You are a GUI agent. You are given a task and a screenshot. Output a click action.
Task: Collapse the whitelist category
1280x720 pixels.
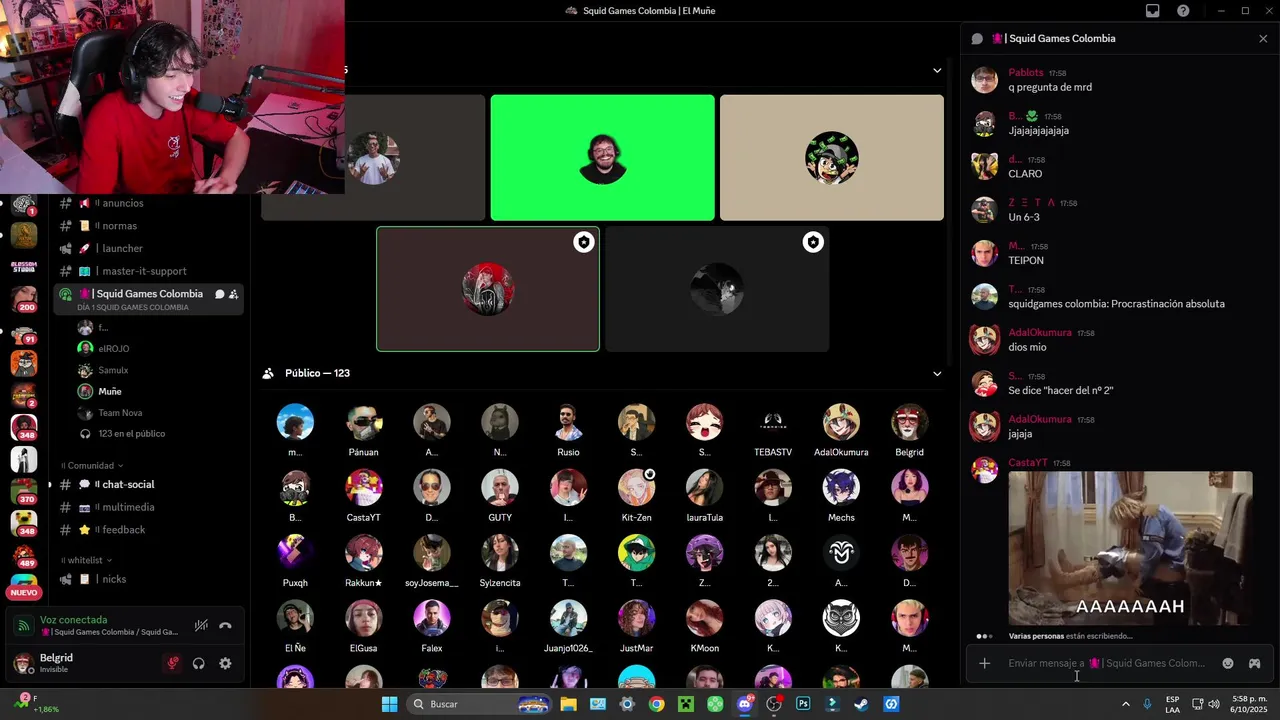coord(87,560)
